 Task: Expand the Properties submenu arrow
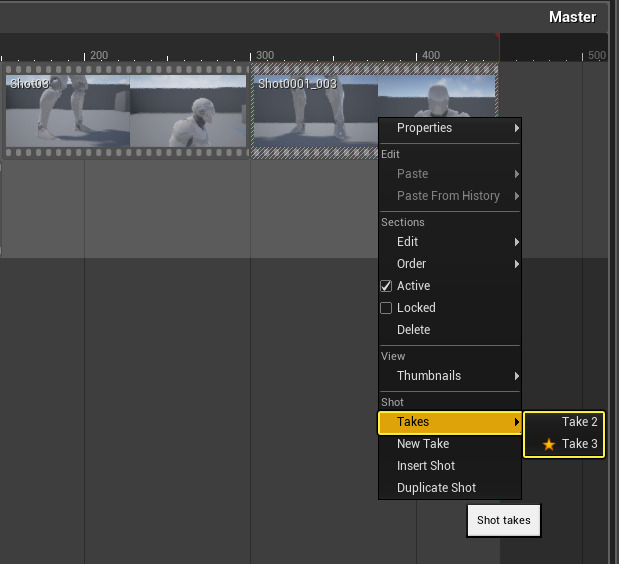pyautogui.click(x=516, y=128)
